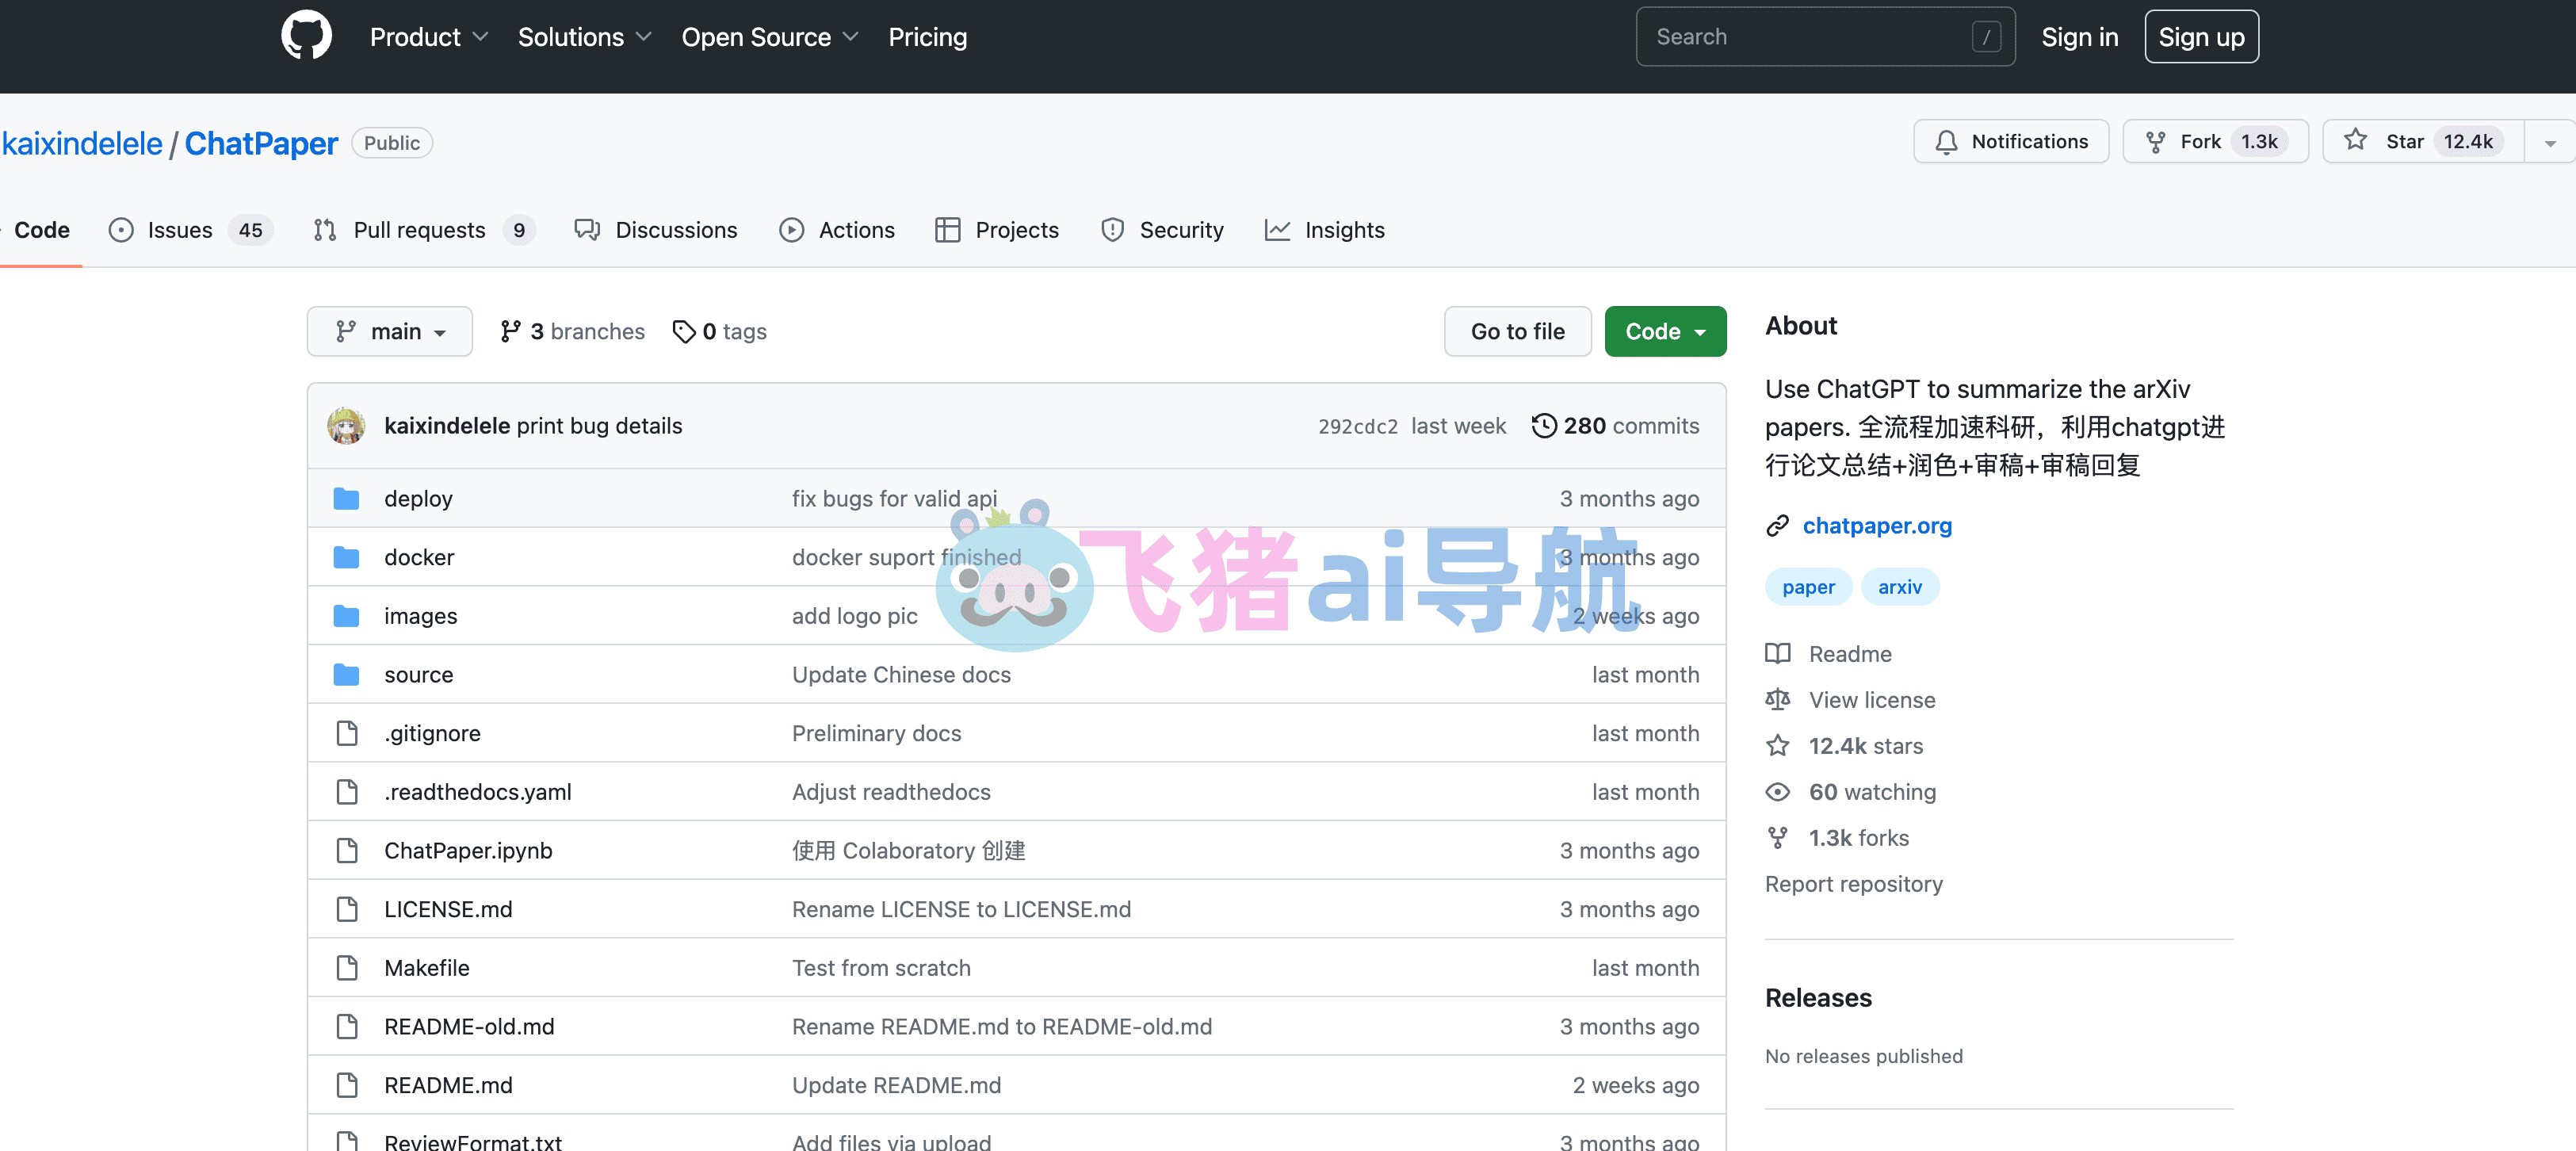Click the arxiv topic tag
This screenshot has height=1151, width=2576.
coord(1899,587)
